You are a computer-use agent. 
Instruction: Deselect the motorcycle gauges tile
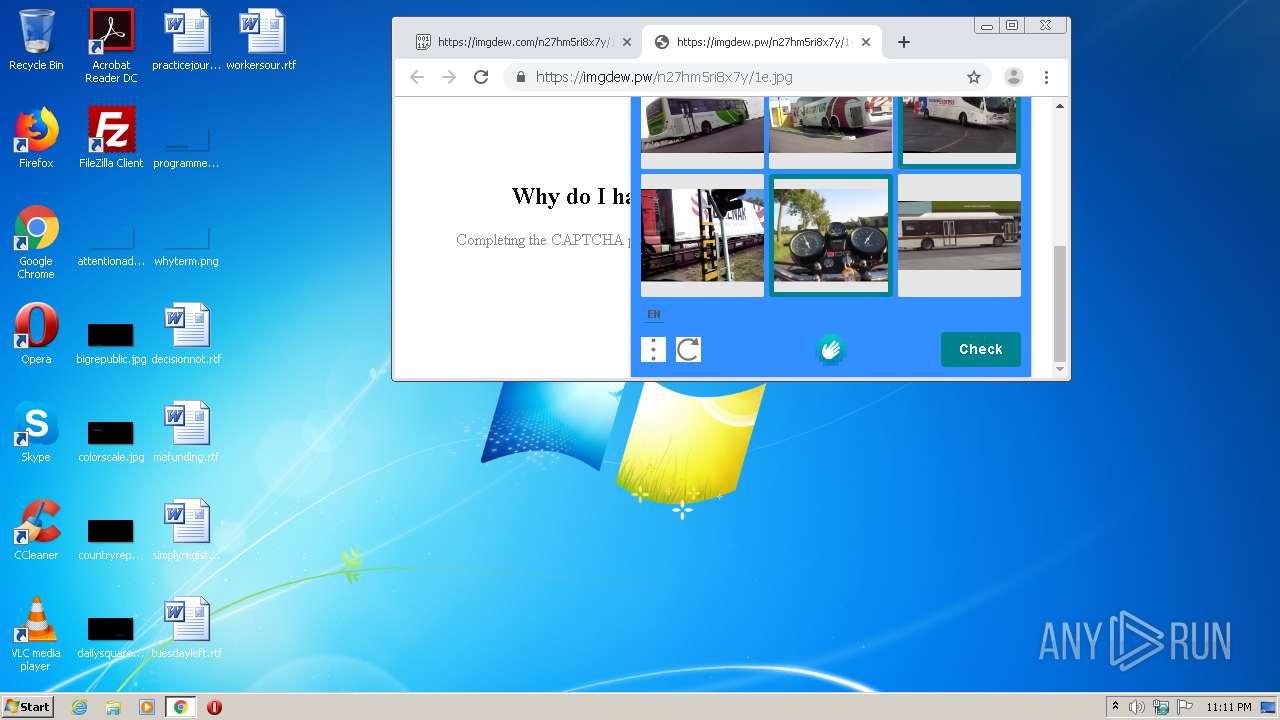pyautogui.click(x=831, y=235)
